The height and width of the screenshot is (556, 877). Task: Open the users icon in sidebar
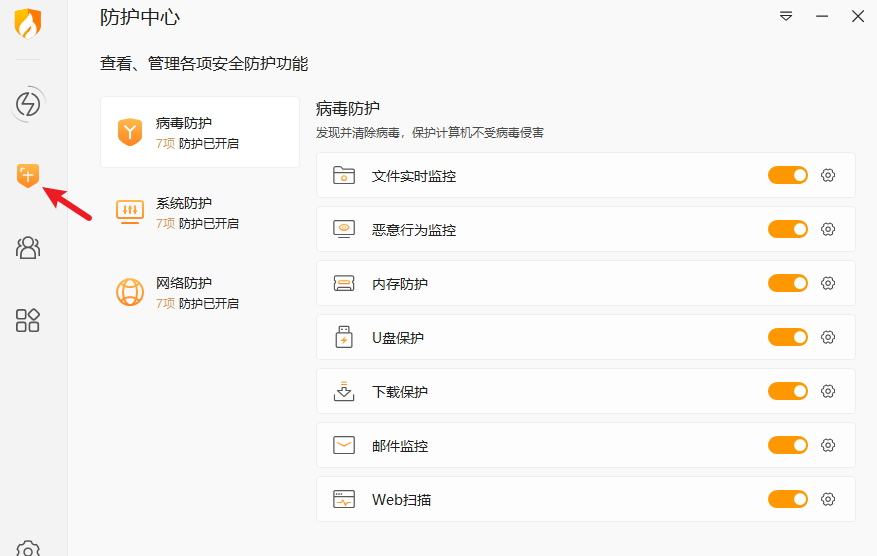click(x=27, y=247)
